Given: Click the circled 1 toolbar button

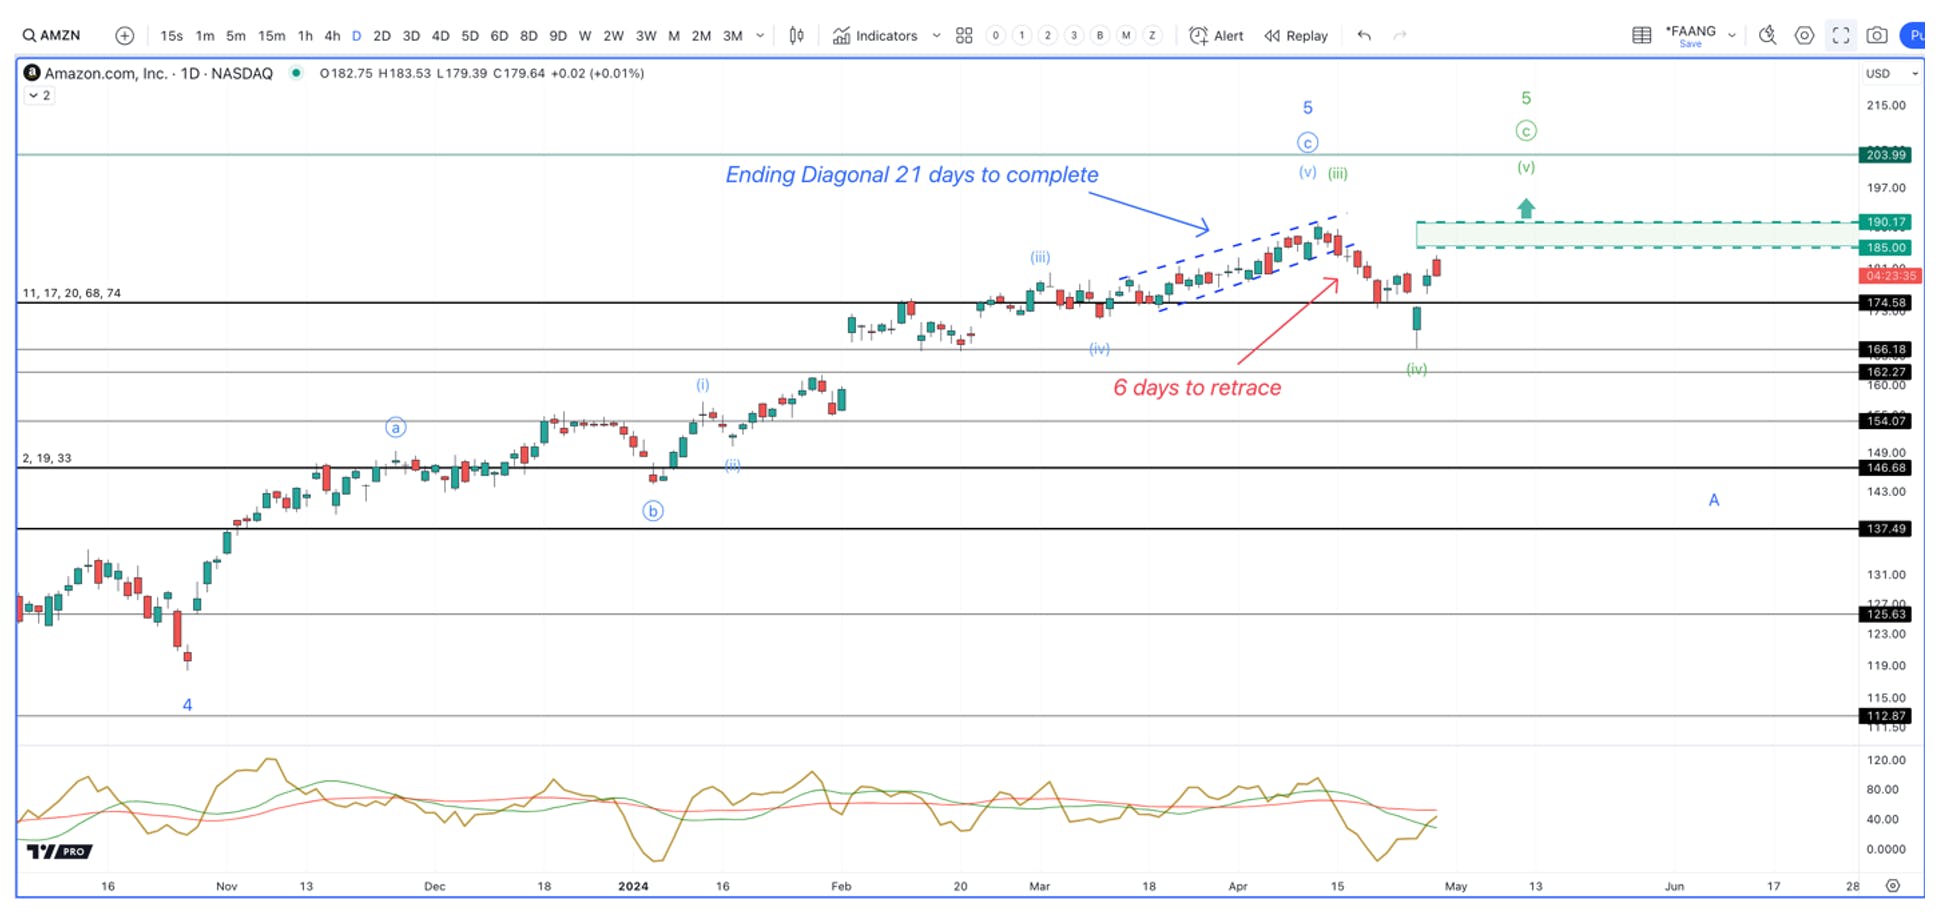Looking at the screenshot, I should (x=1022, y=36).
